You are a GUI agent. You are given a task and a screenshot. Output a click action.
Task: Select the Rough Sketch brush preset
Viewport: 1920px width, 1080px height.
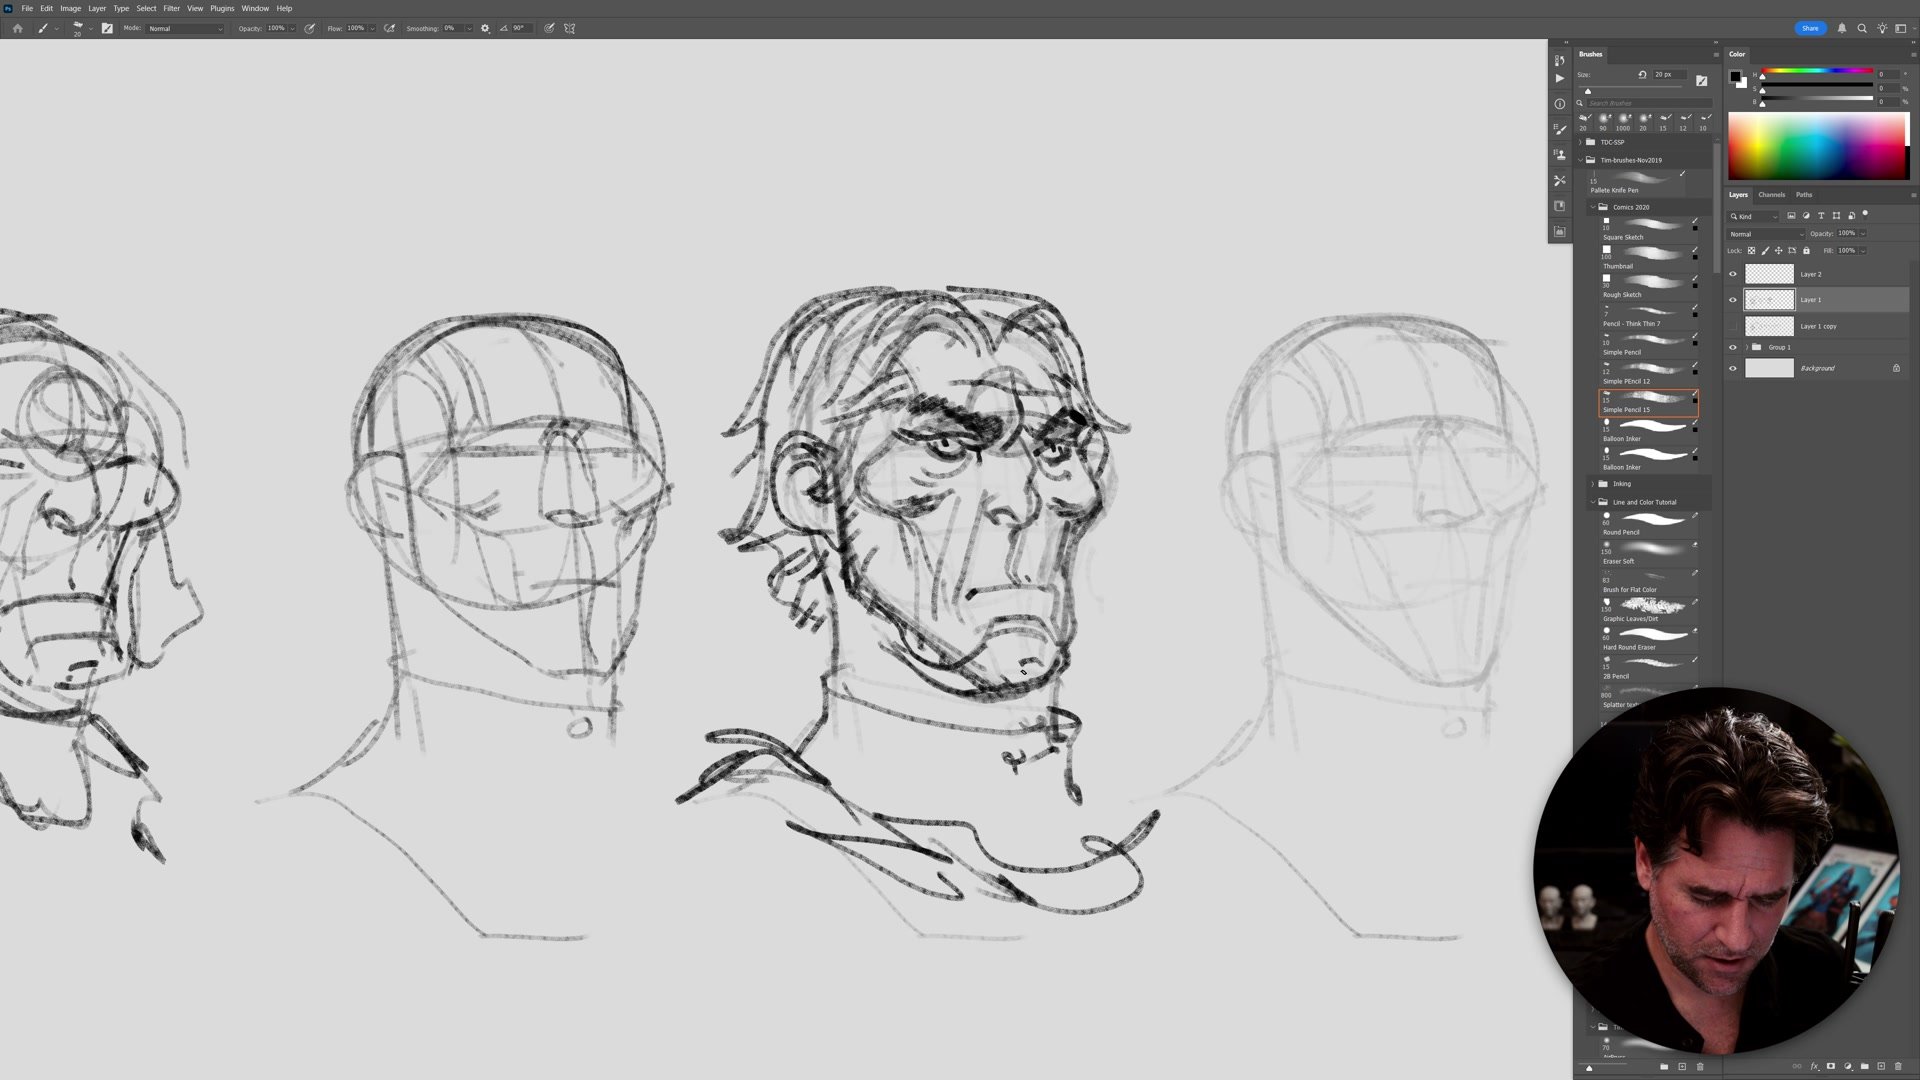pos(1648,286)
